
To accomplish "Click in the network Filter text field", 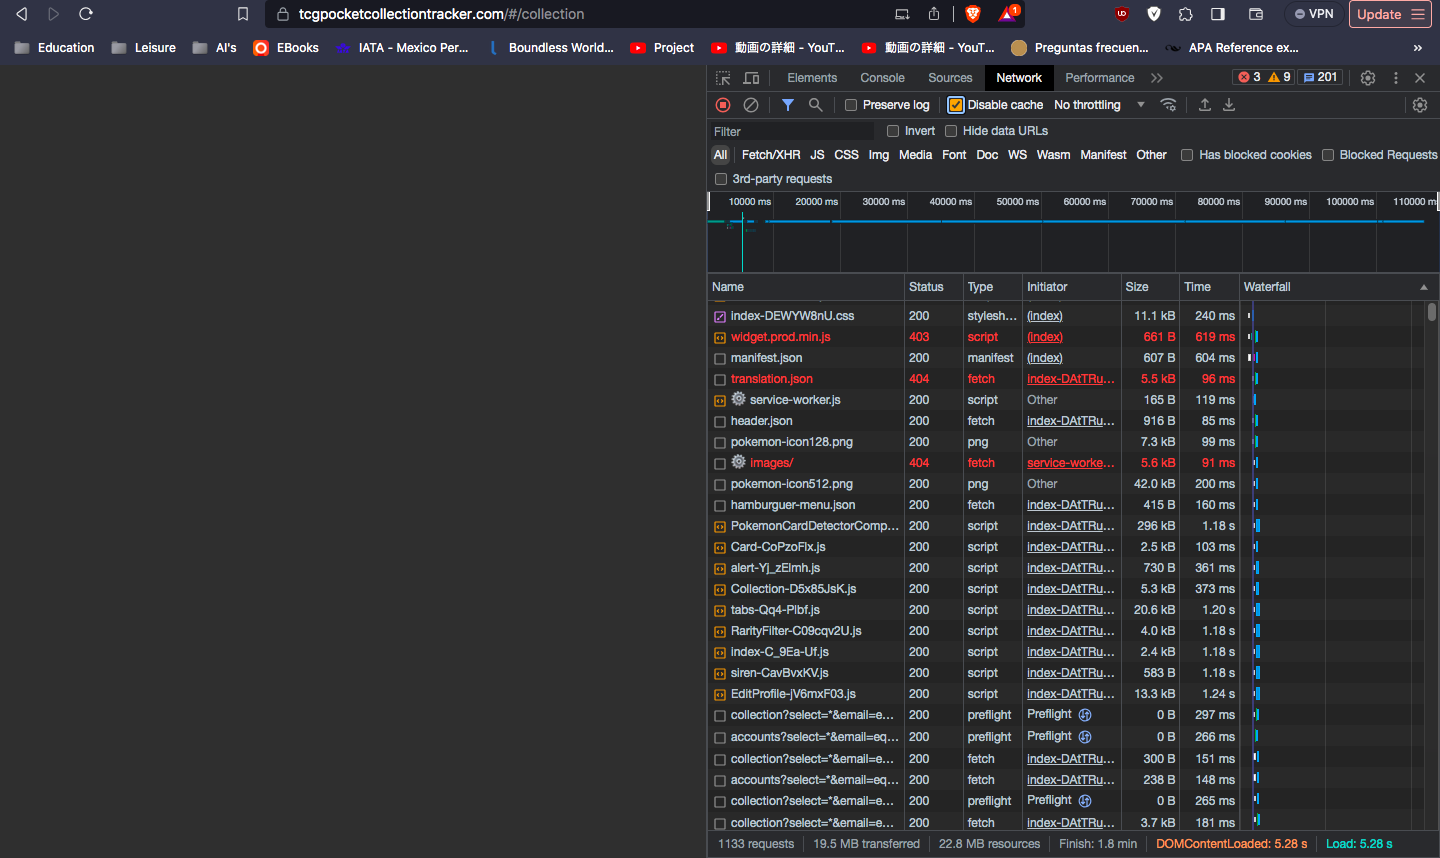I will [x=790, y=131].
